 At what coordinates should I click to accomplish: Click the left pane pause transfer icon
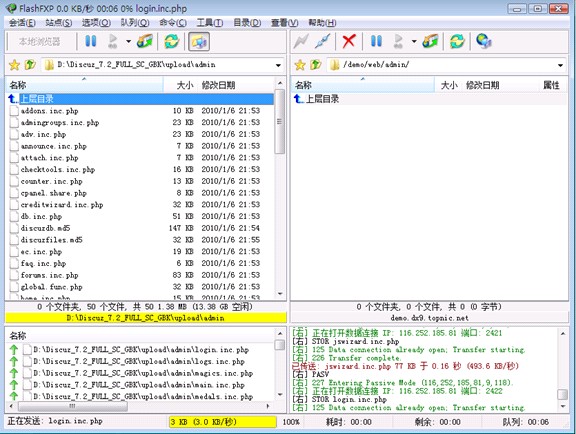click(90, 41)
